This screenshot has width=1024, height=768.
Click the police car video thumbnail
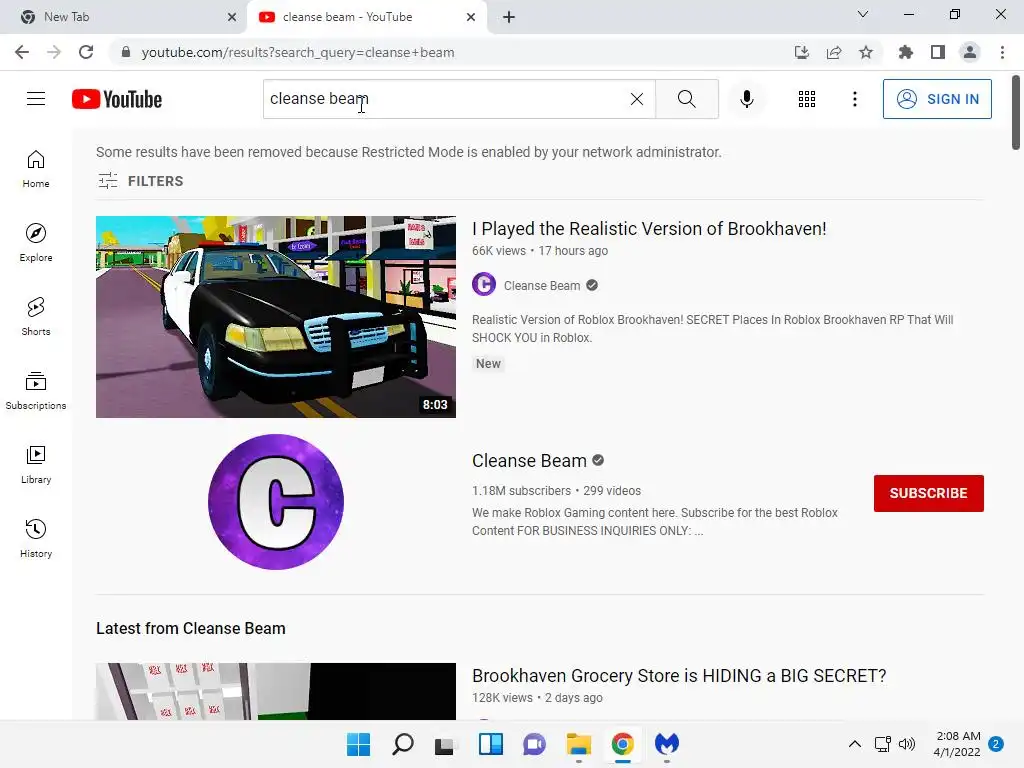(276, 317)
